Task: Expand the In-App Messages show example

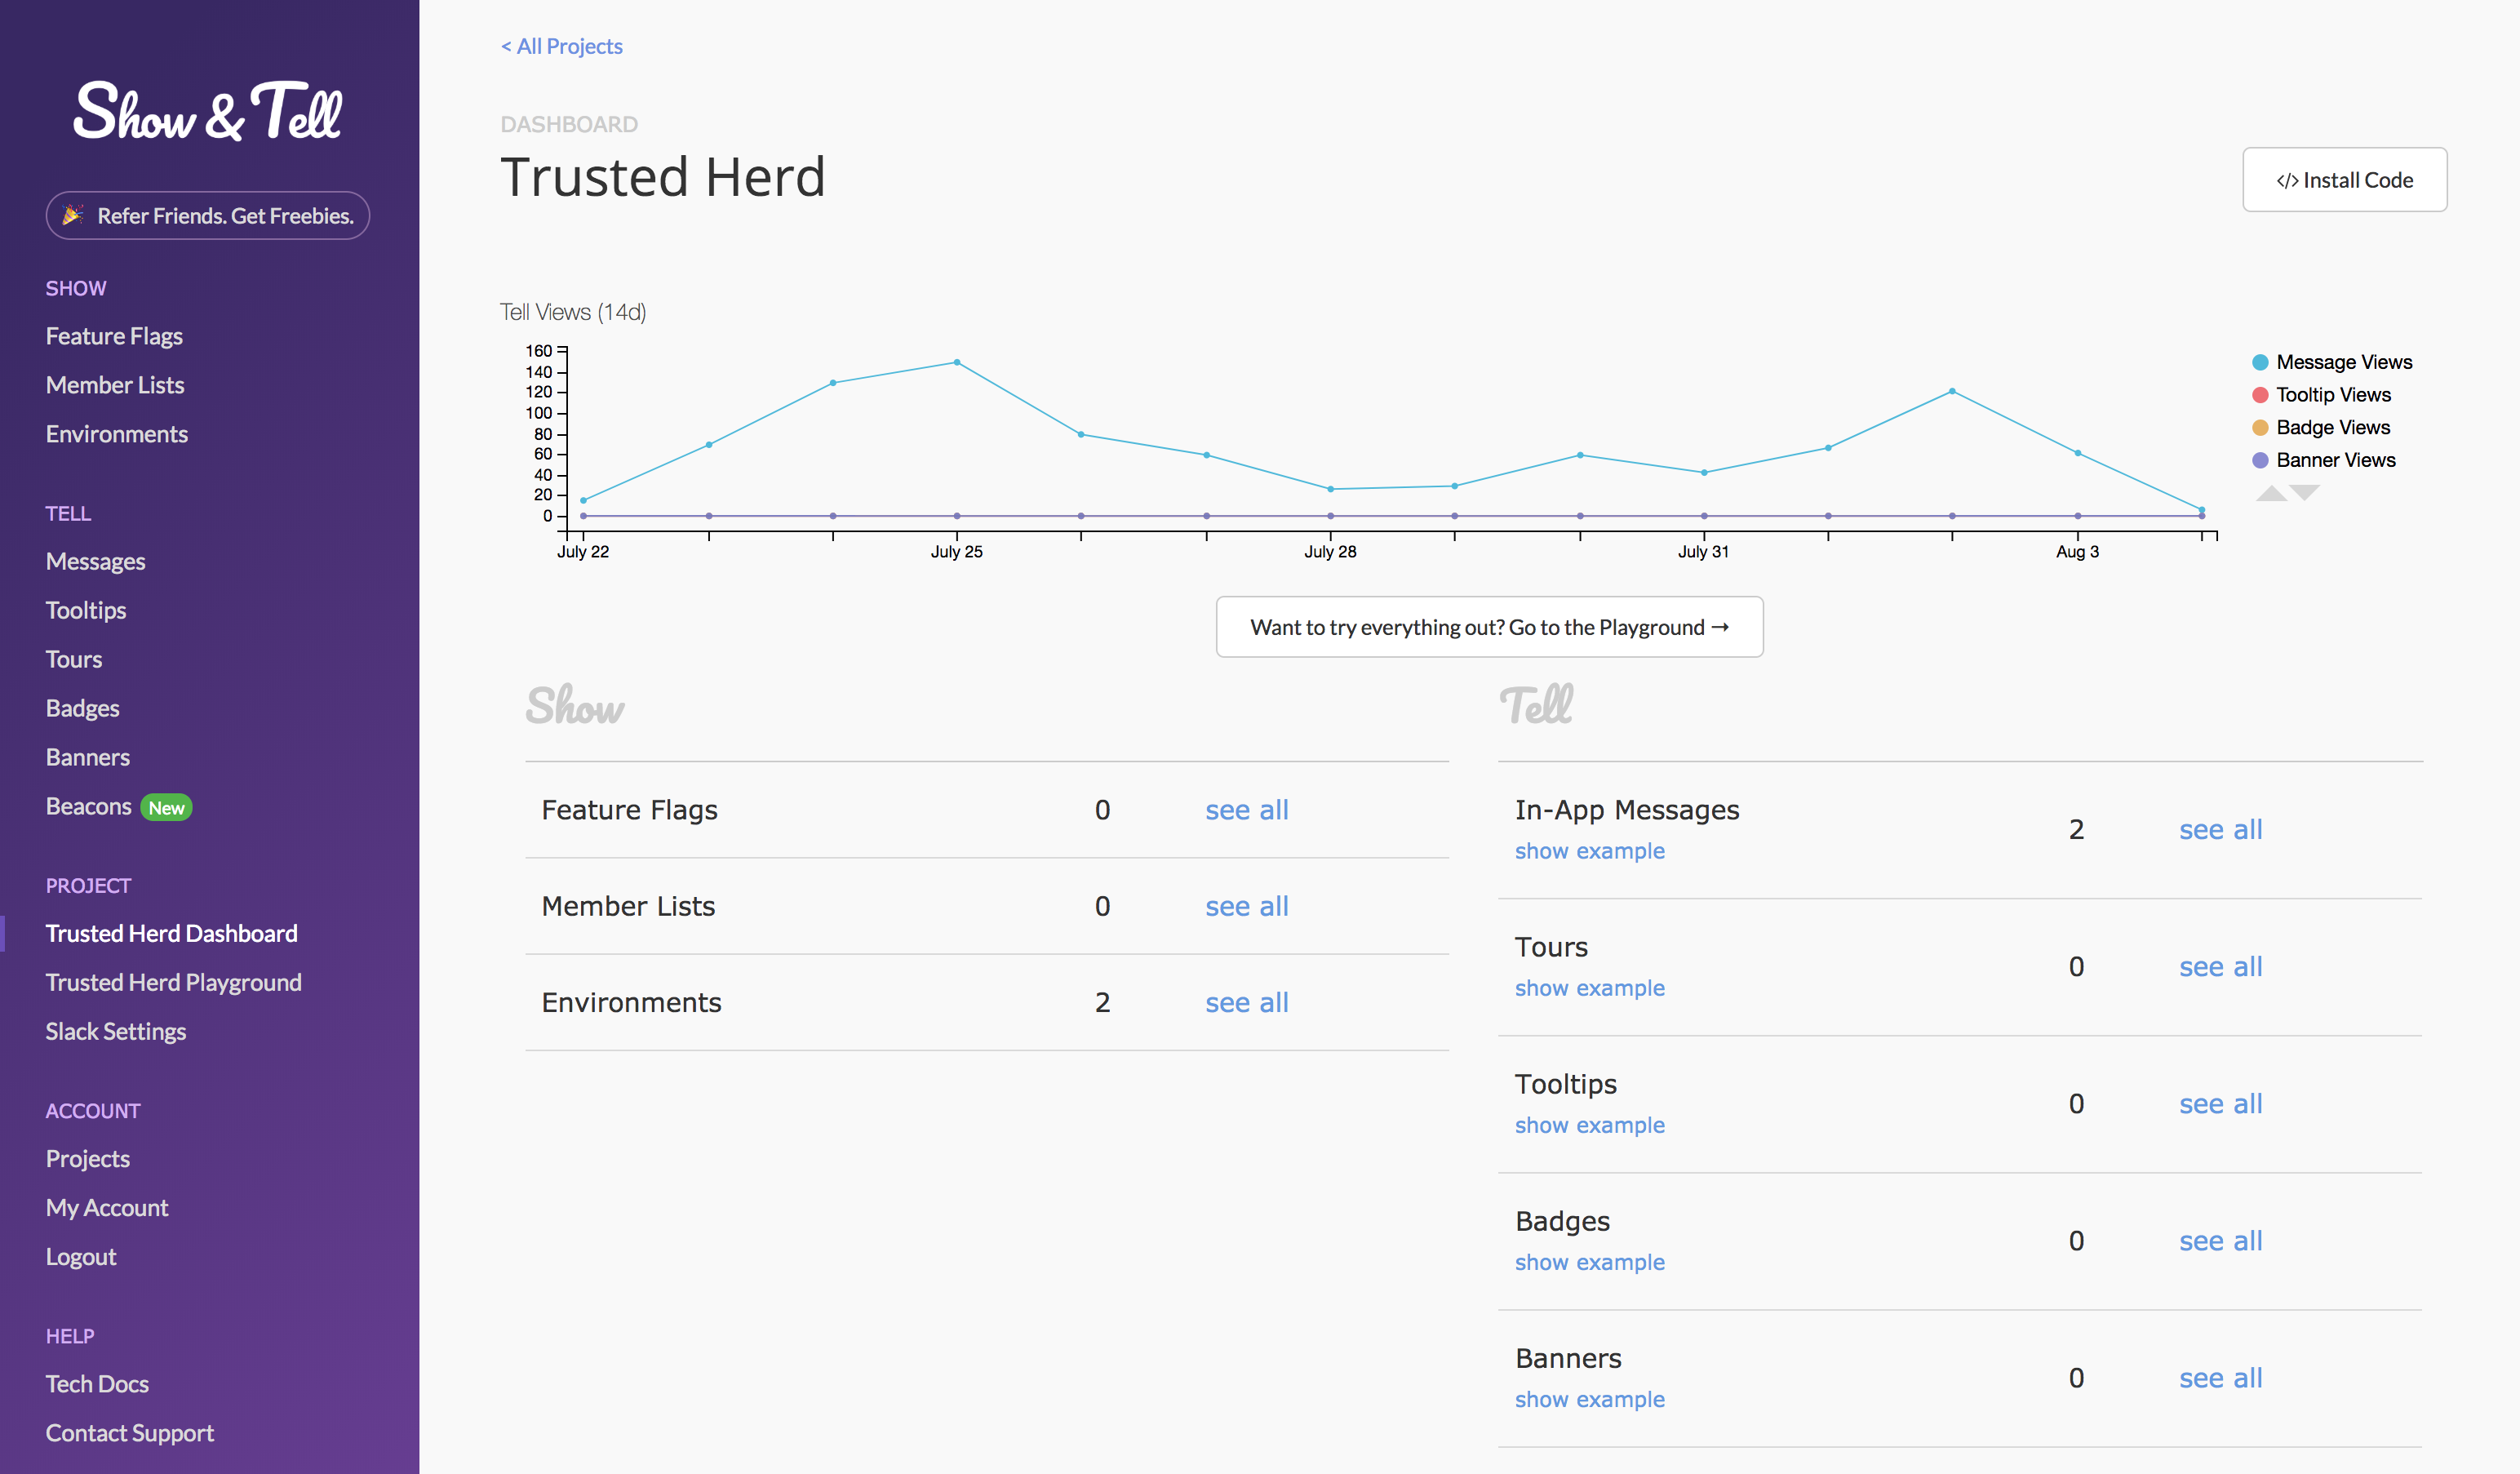Action: [1589, 851]
